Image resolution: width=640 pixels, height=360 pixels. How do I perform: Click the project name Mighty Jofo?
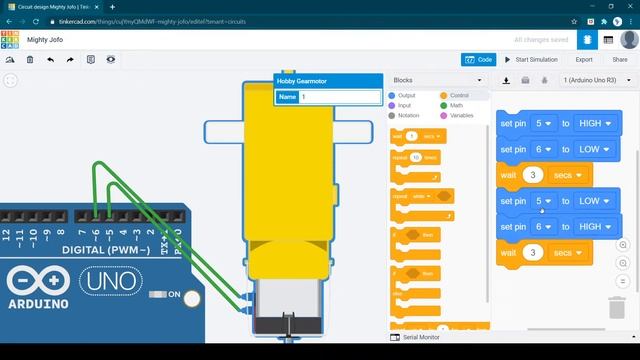[x=45, y=40]
